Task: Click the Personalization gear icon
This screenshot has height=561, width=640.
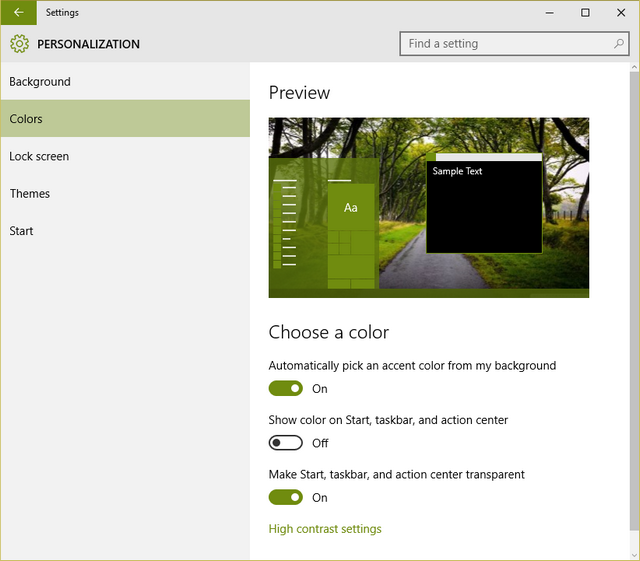Action: click(19, 44)
